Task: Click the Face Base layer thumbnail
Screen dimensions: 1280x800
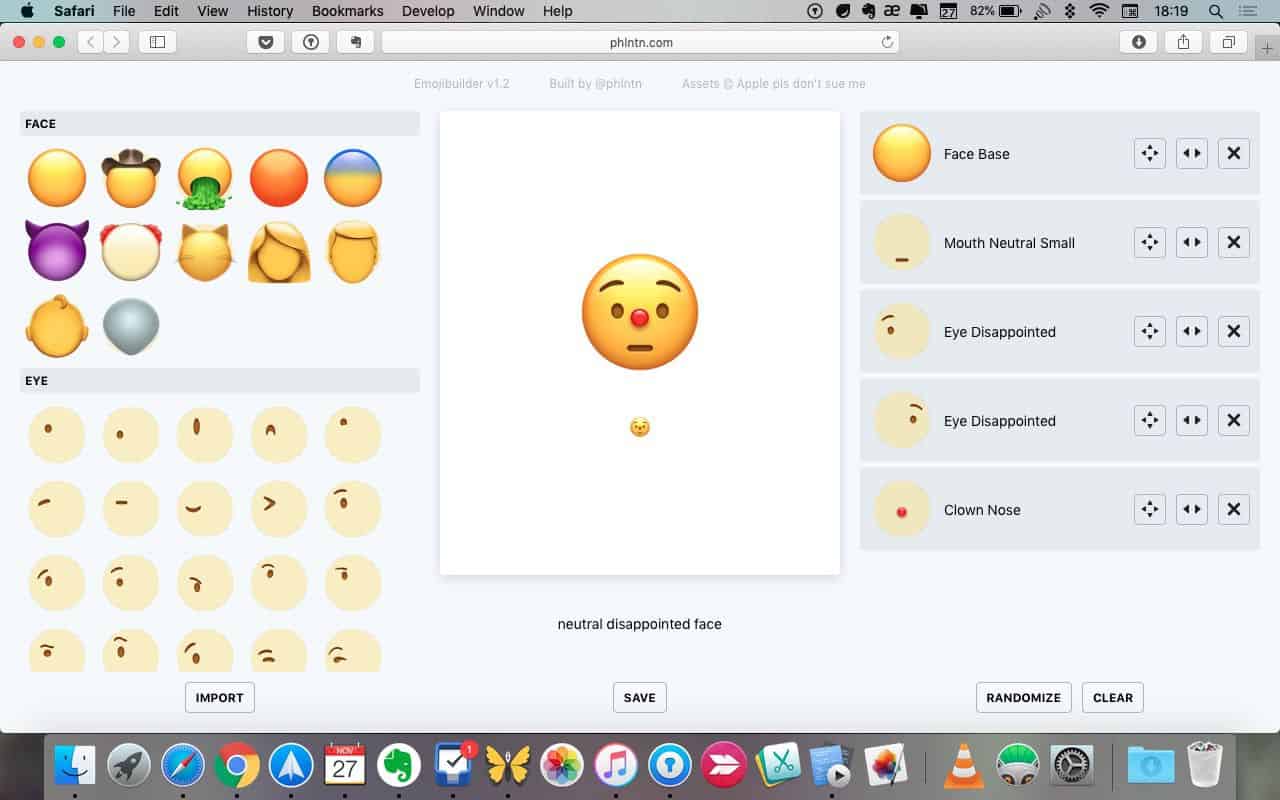Action: [902, 153]
